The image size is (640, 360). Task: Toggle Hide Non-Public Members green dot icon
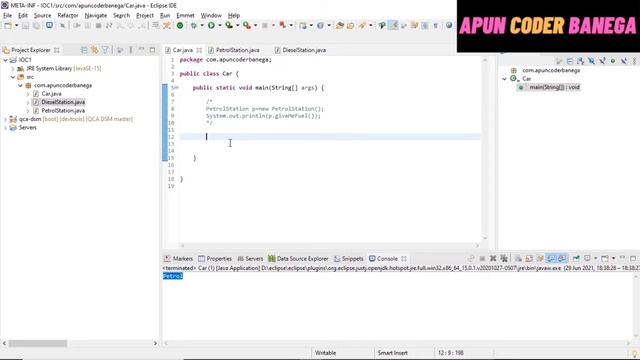point(613,61)
